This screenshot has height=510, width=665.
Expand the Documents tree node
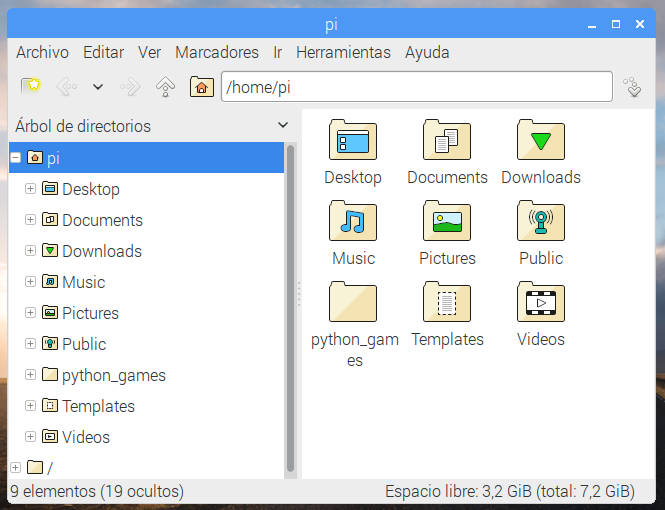click(30, 220)
